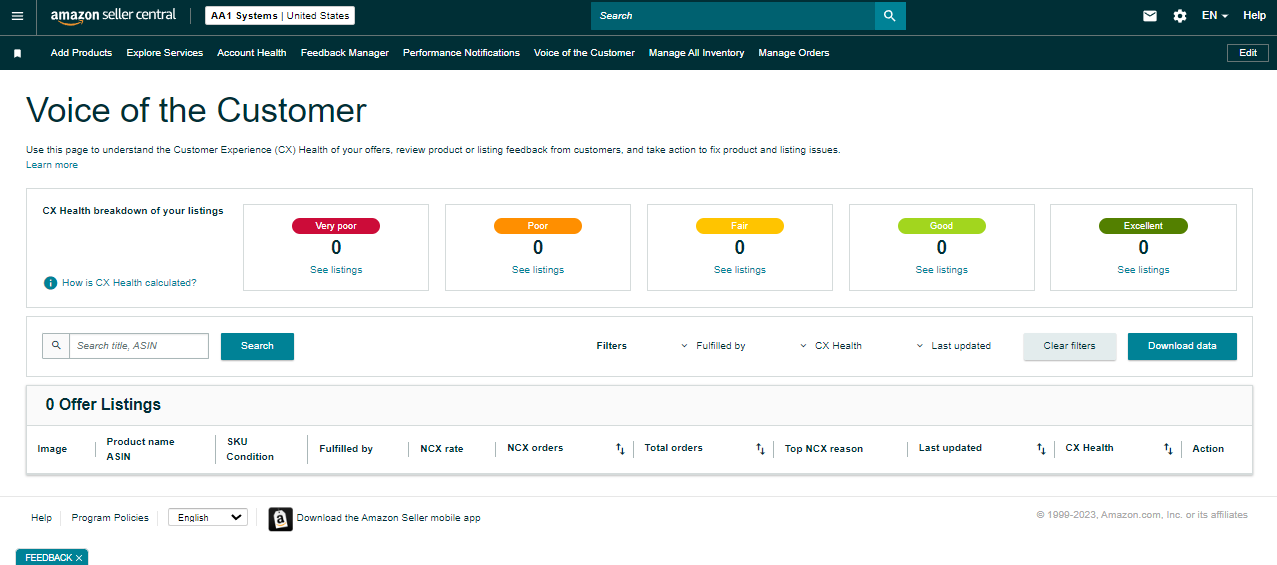This screenshot has width=1277, height=565.
Task: Open the messages envelope icon
Action: (1150, 16)
